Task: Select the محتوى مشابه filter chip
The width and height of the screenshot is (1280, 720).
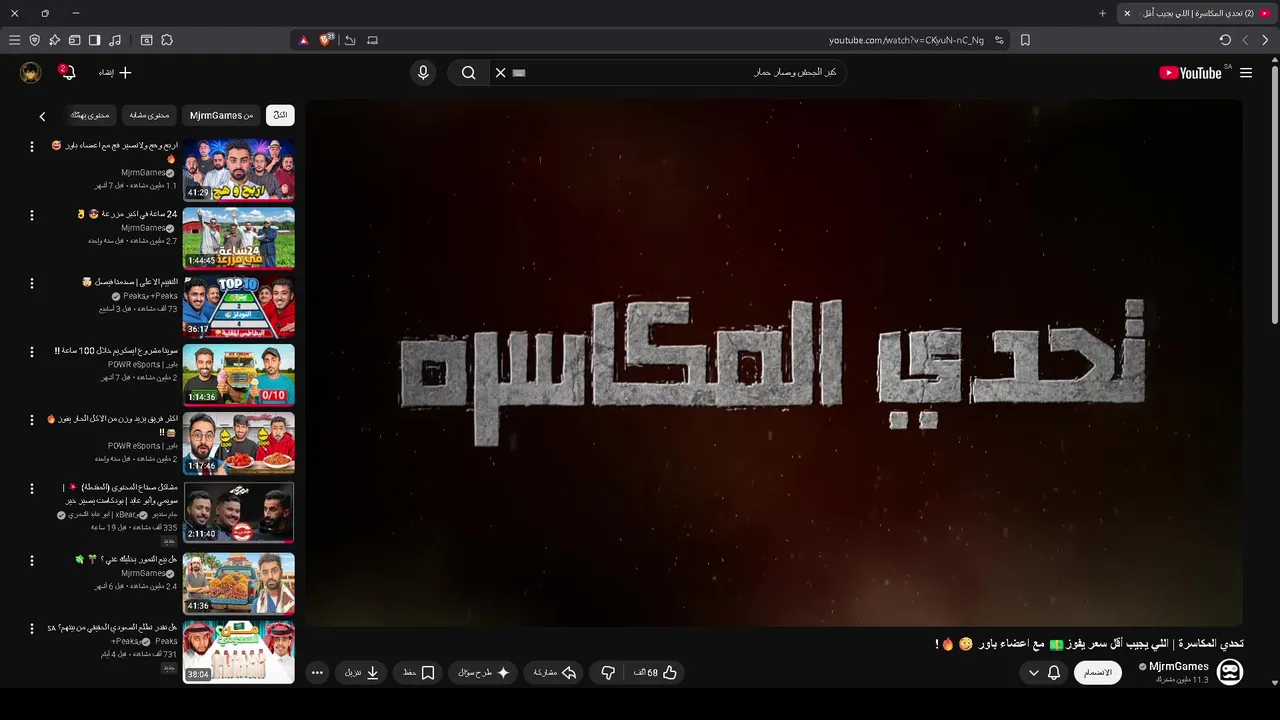Action: (x=150, y=116)
